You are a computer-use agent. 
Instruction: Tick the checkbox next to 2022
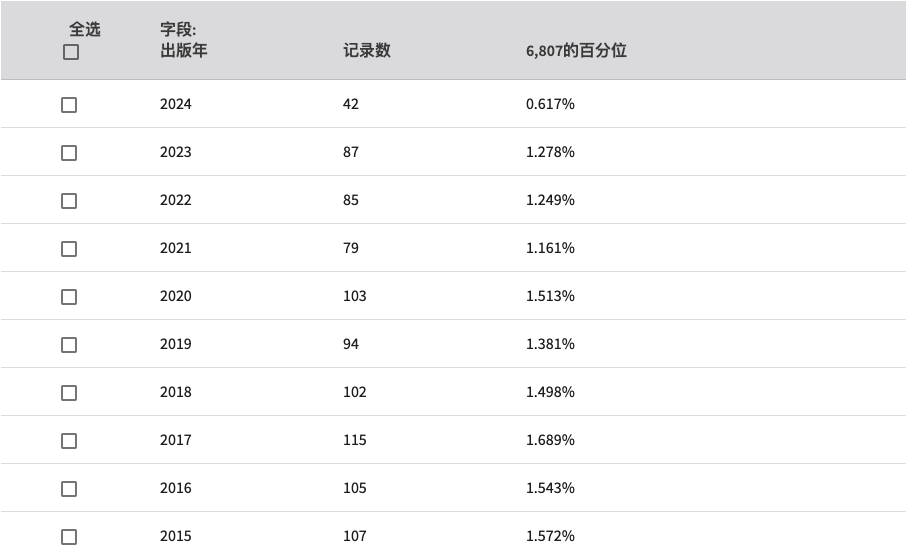(x=69, y=201)
